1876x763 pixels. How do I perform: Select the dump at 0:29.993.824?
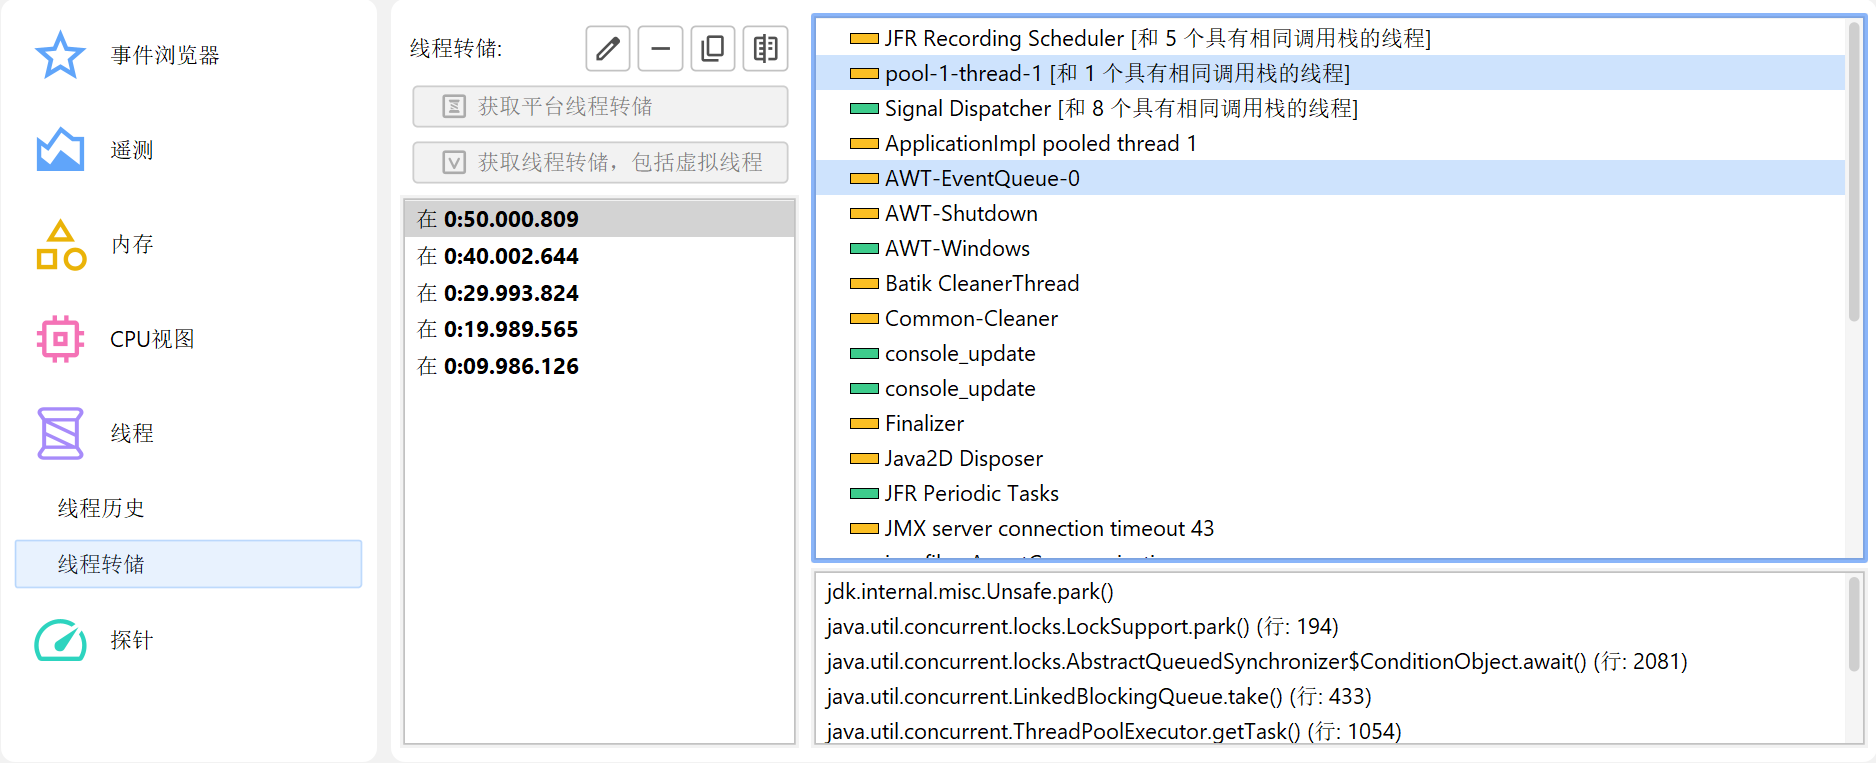599,293
